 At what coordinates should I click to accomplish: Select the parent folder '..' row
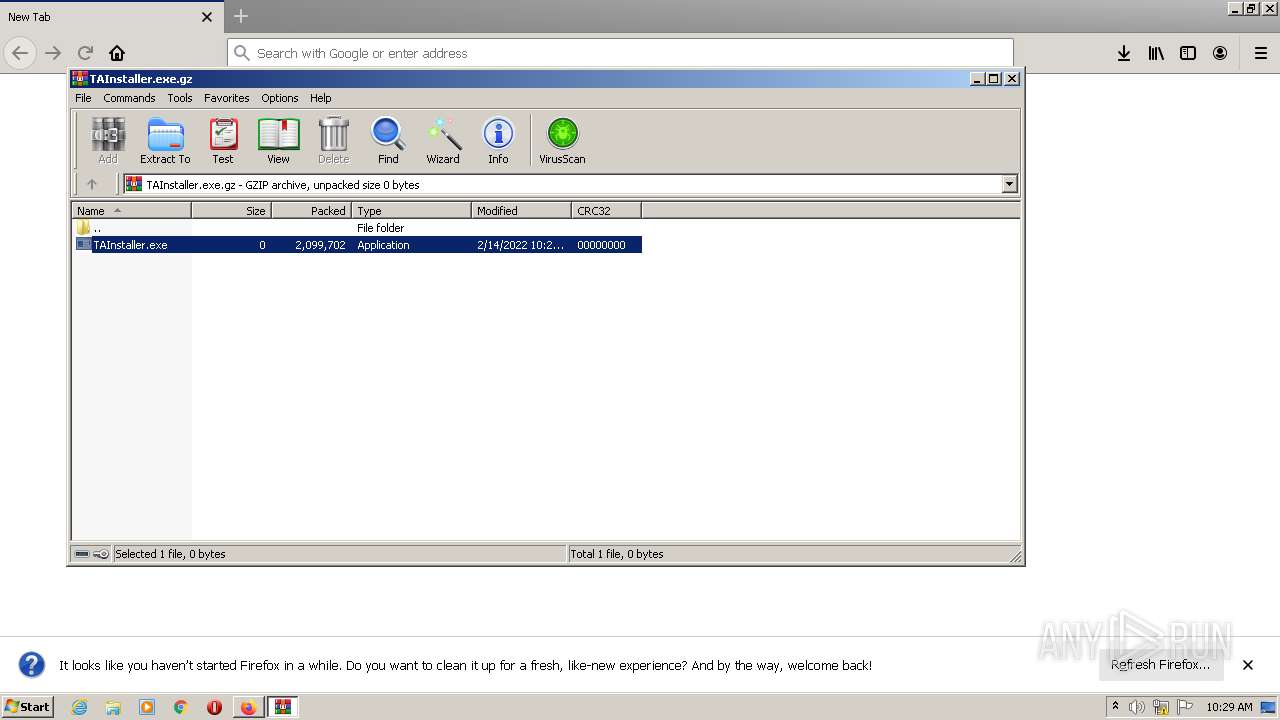(x=357, y=228)
